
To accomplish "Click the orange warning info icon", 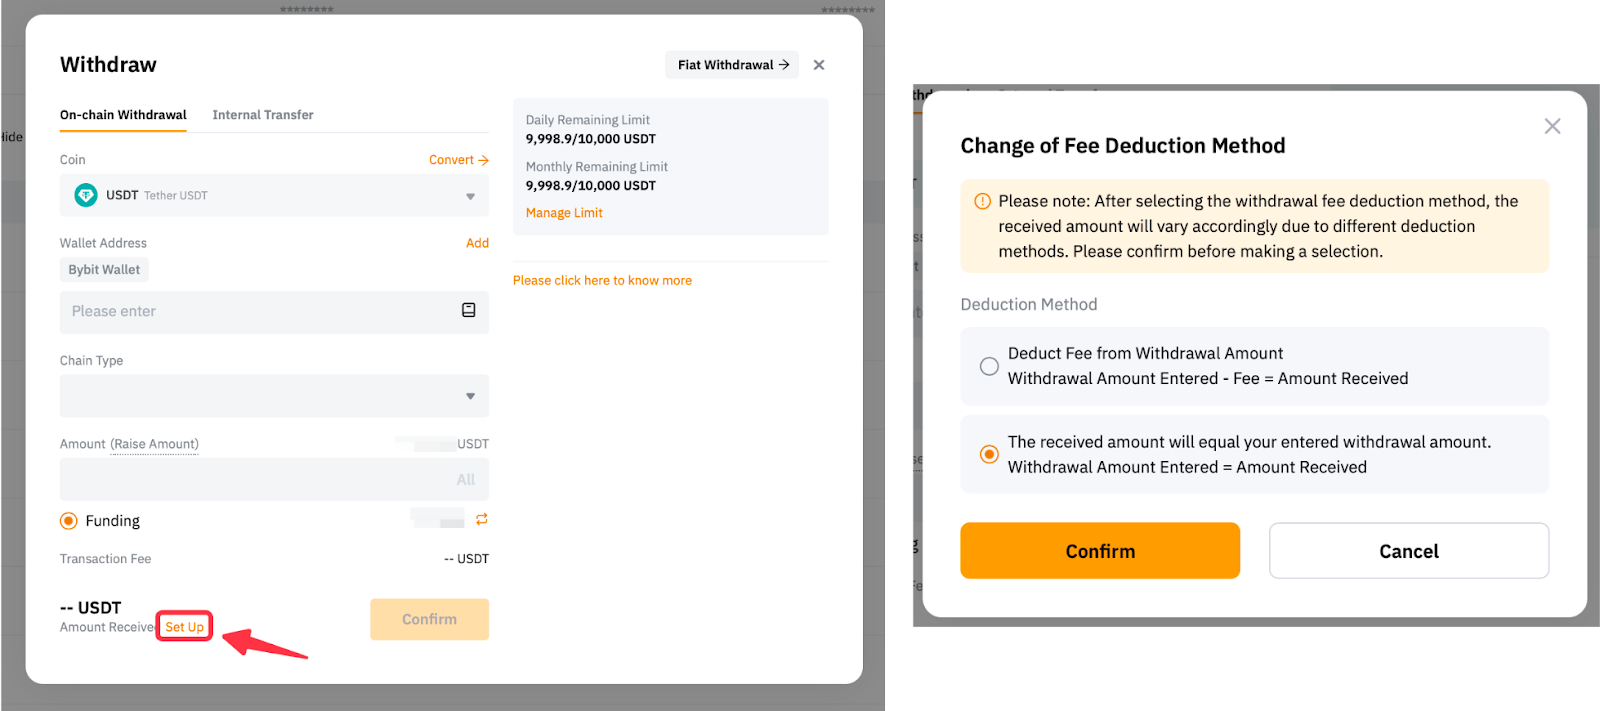I will (x=982, y=201).
